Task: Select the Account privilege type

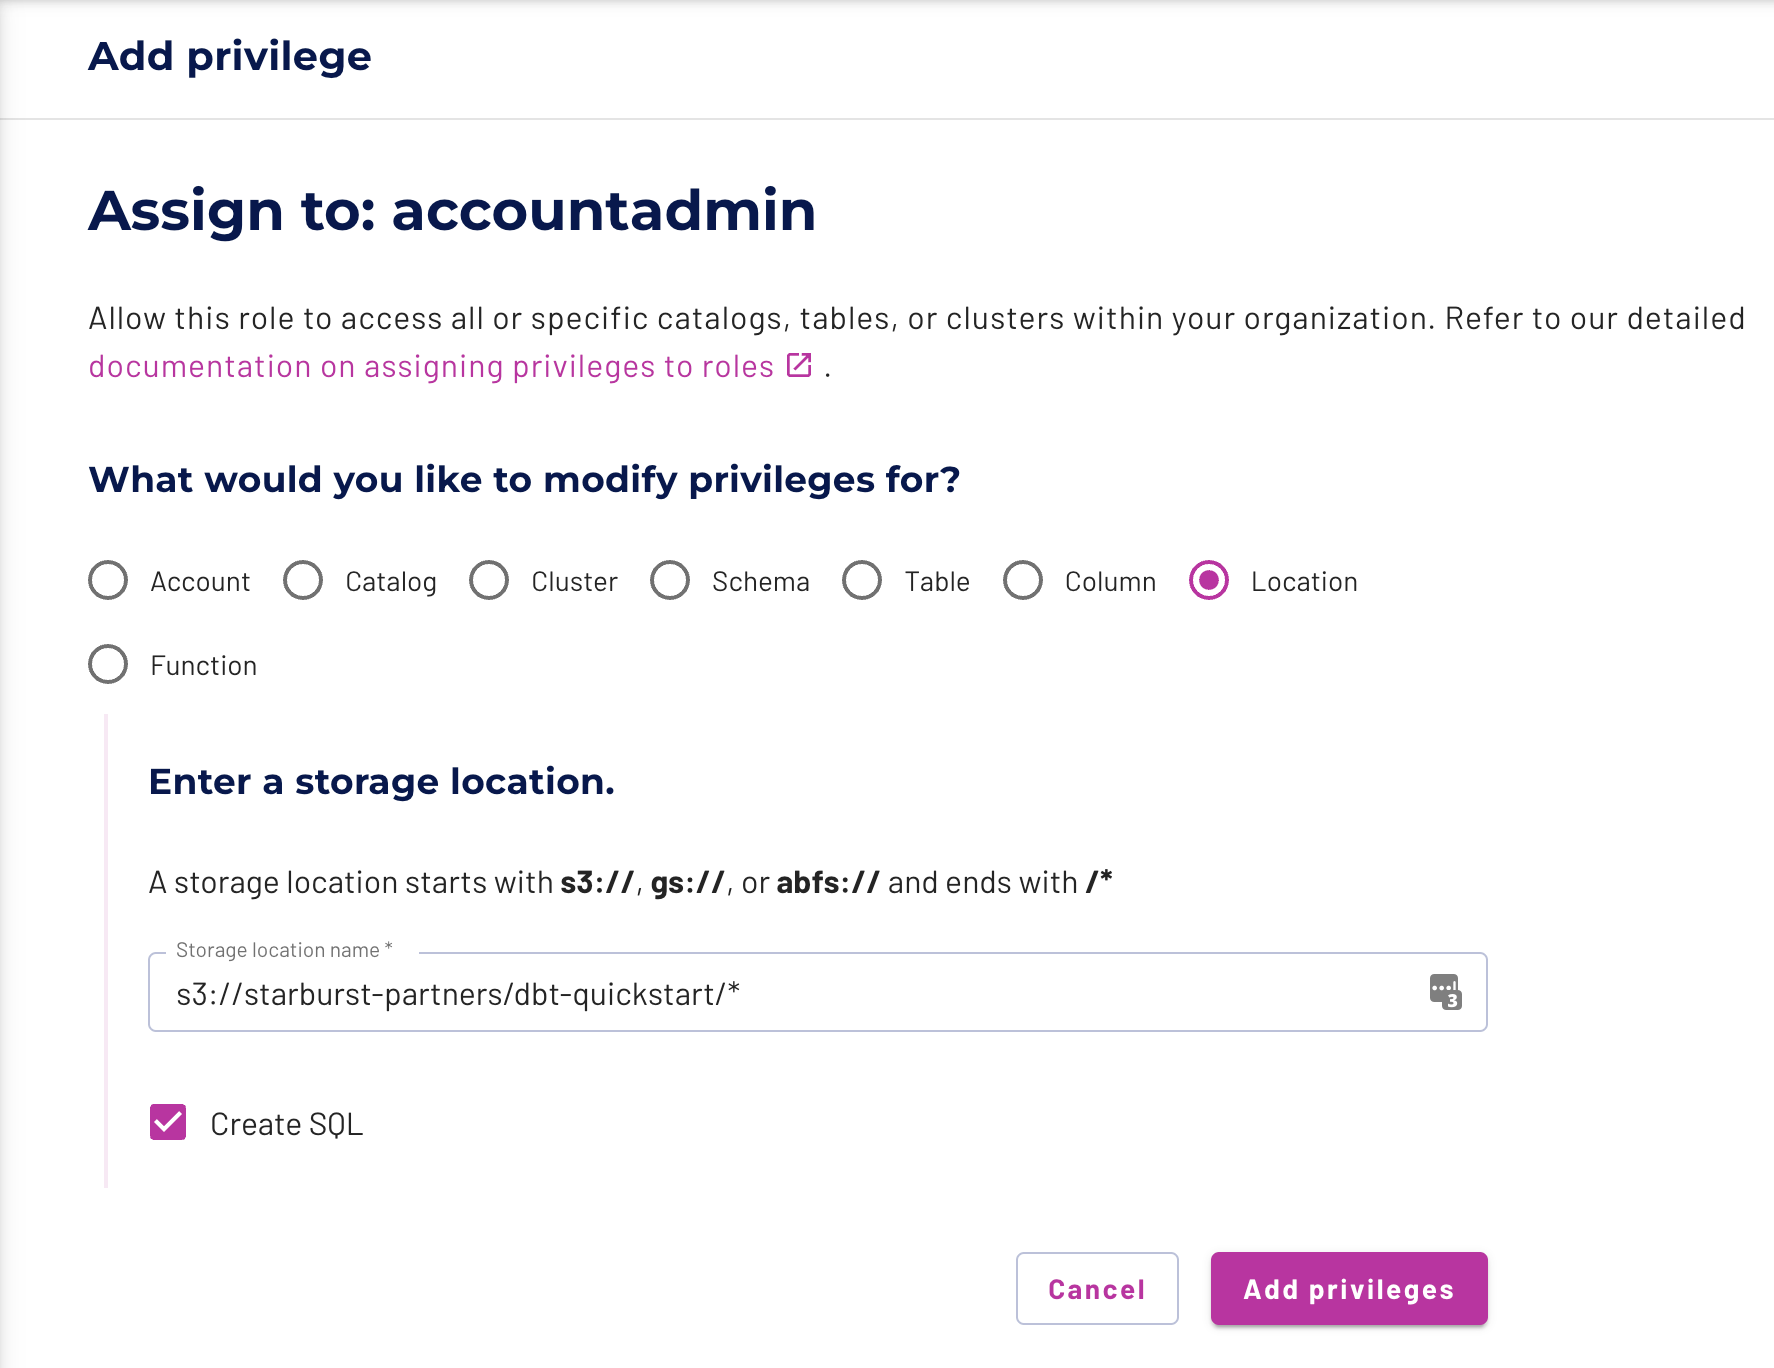Action: pos(107,581)
